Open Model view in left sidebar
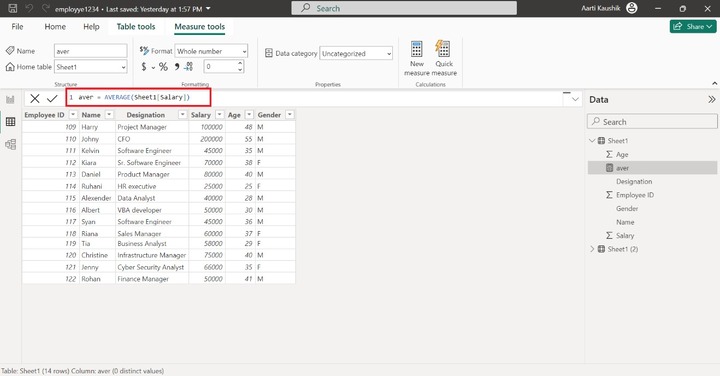The height and width of the screenshot is (376, 720). 10,145
